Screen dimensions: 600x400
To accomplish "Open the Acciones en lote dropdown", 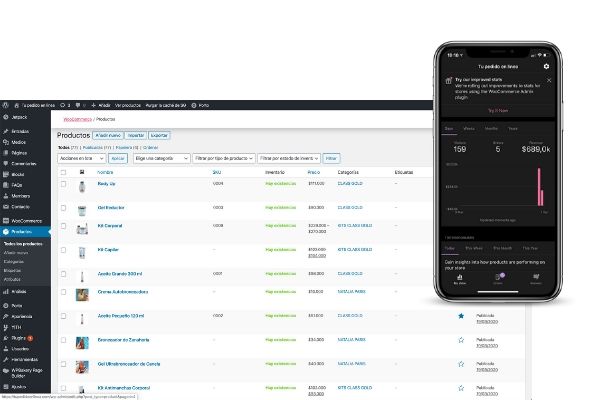I will click(81, 158).
